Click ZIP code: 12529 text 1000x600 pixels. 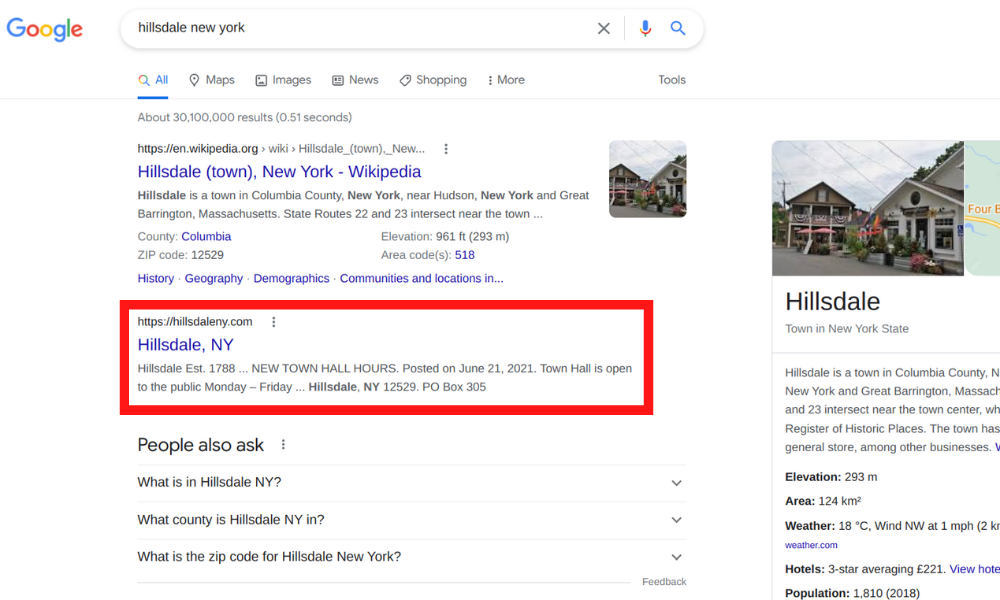[180, 255]
